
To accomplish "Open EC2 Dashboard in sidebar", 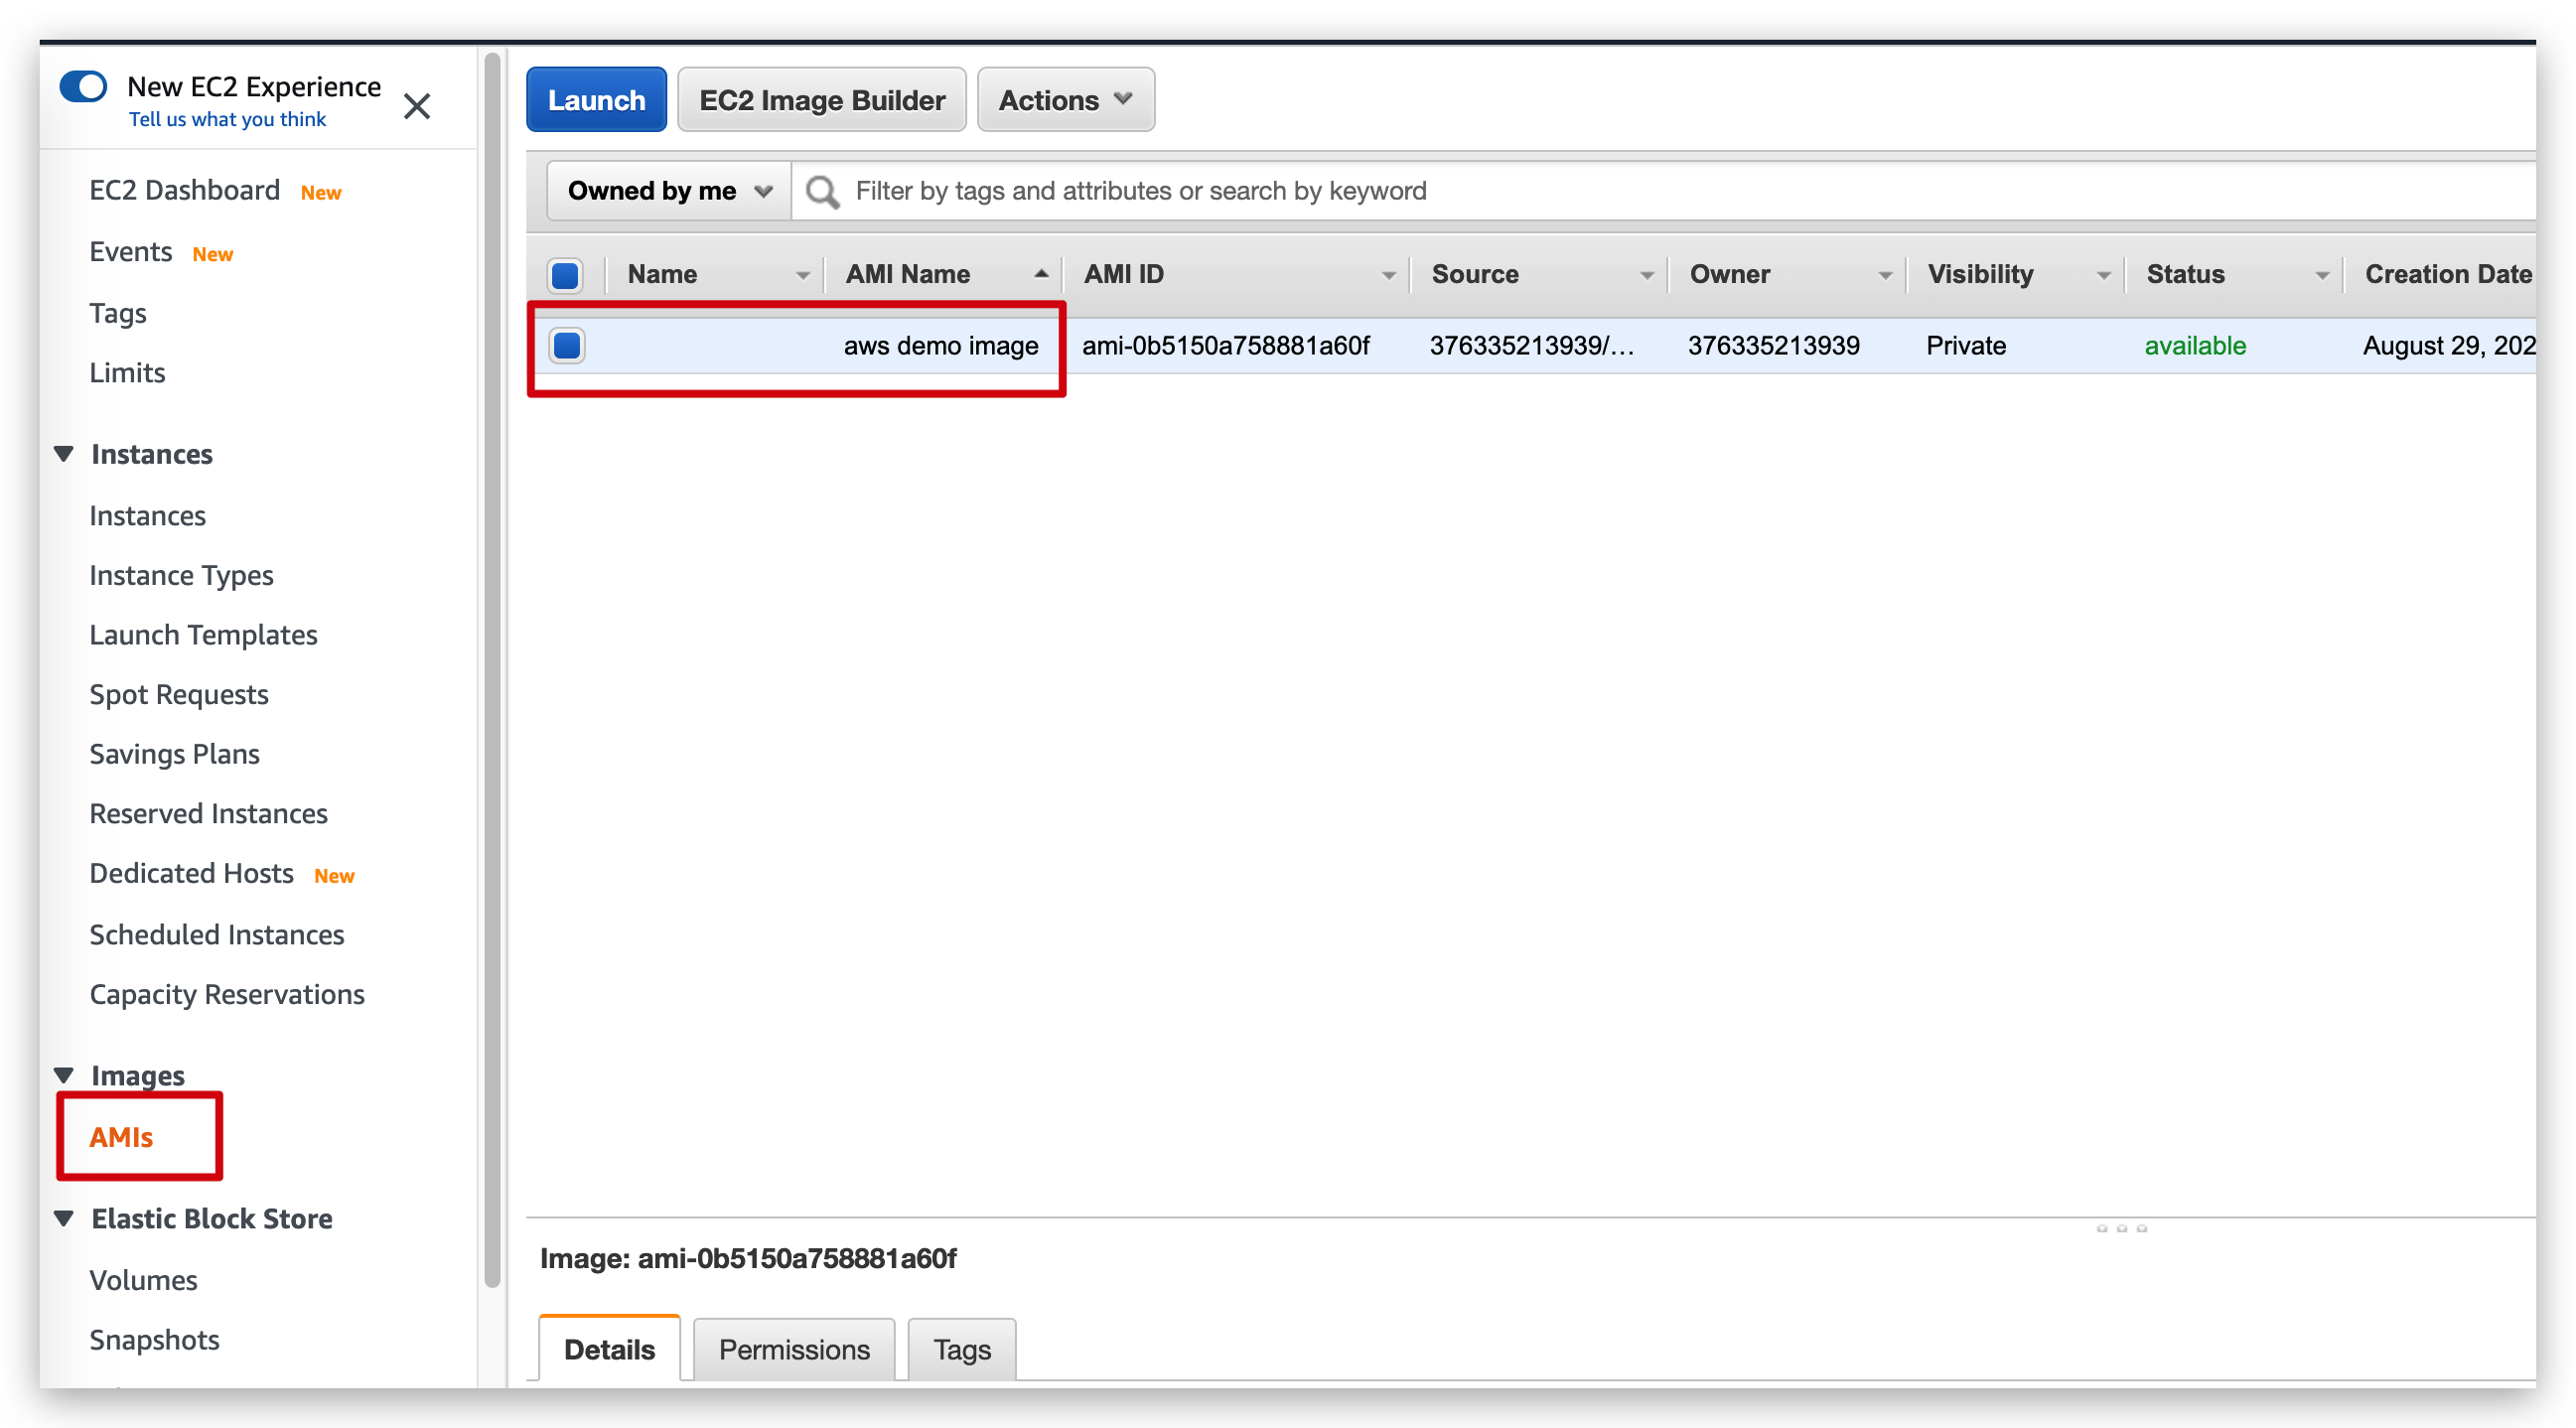I will click(184, 190).
